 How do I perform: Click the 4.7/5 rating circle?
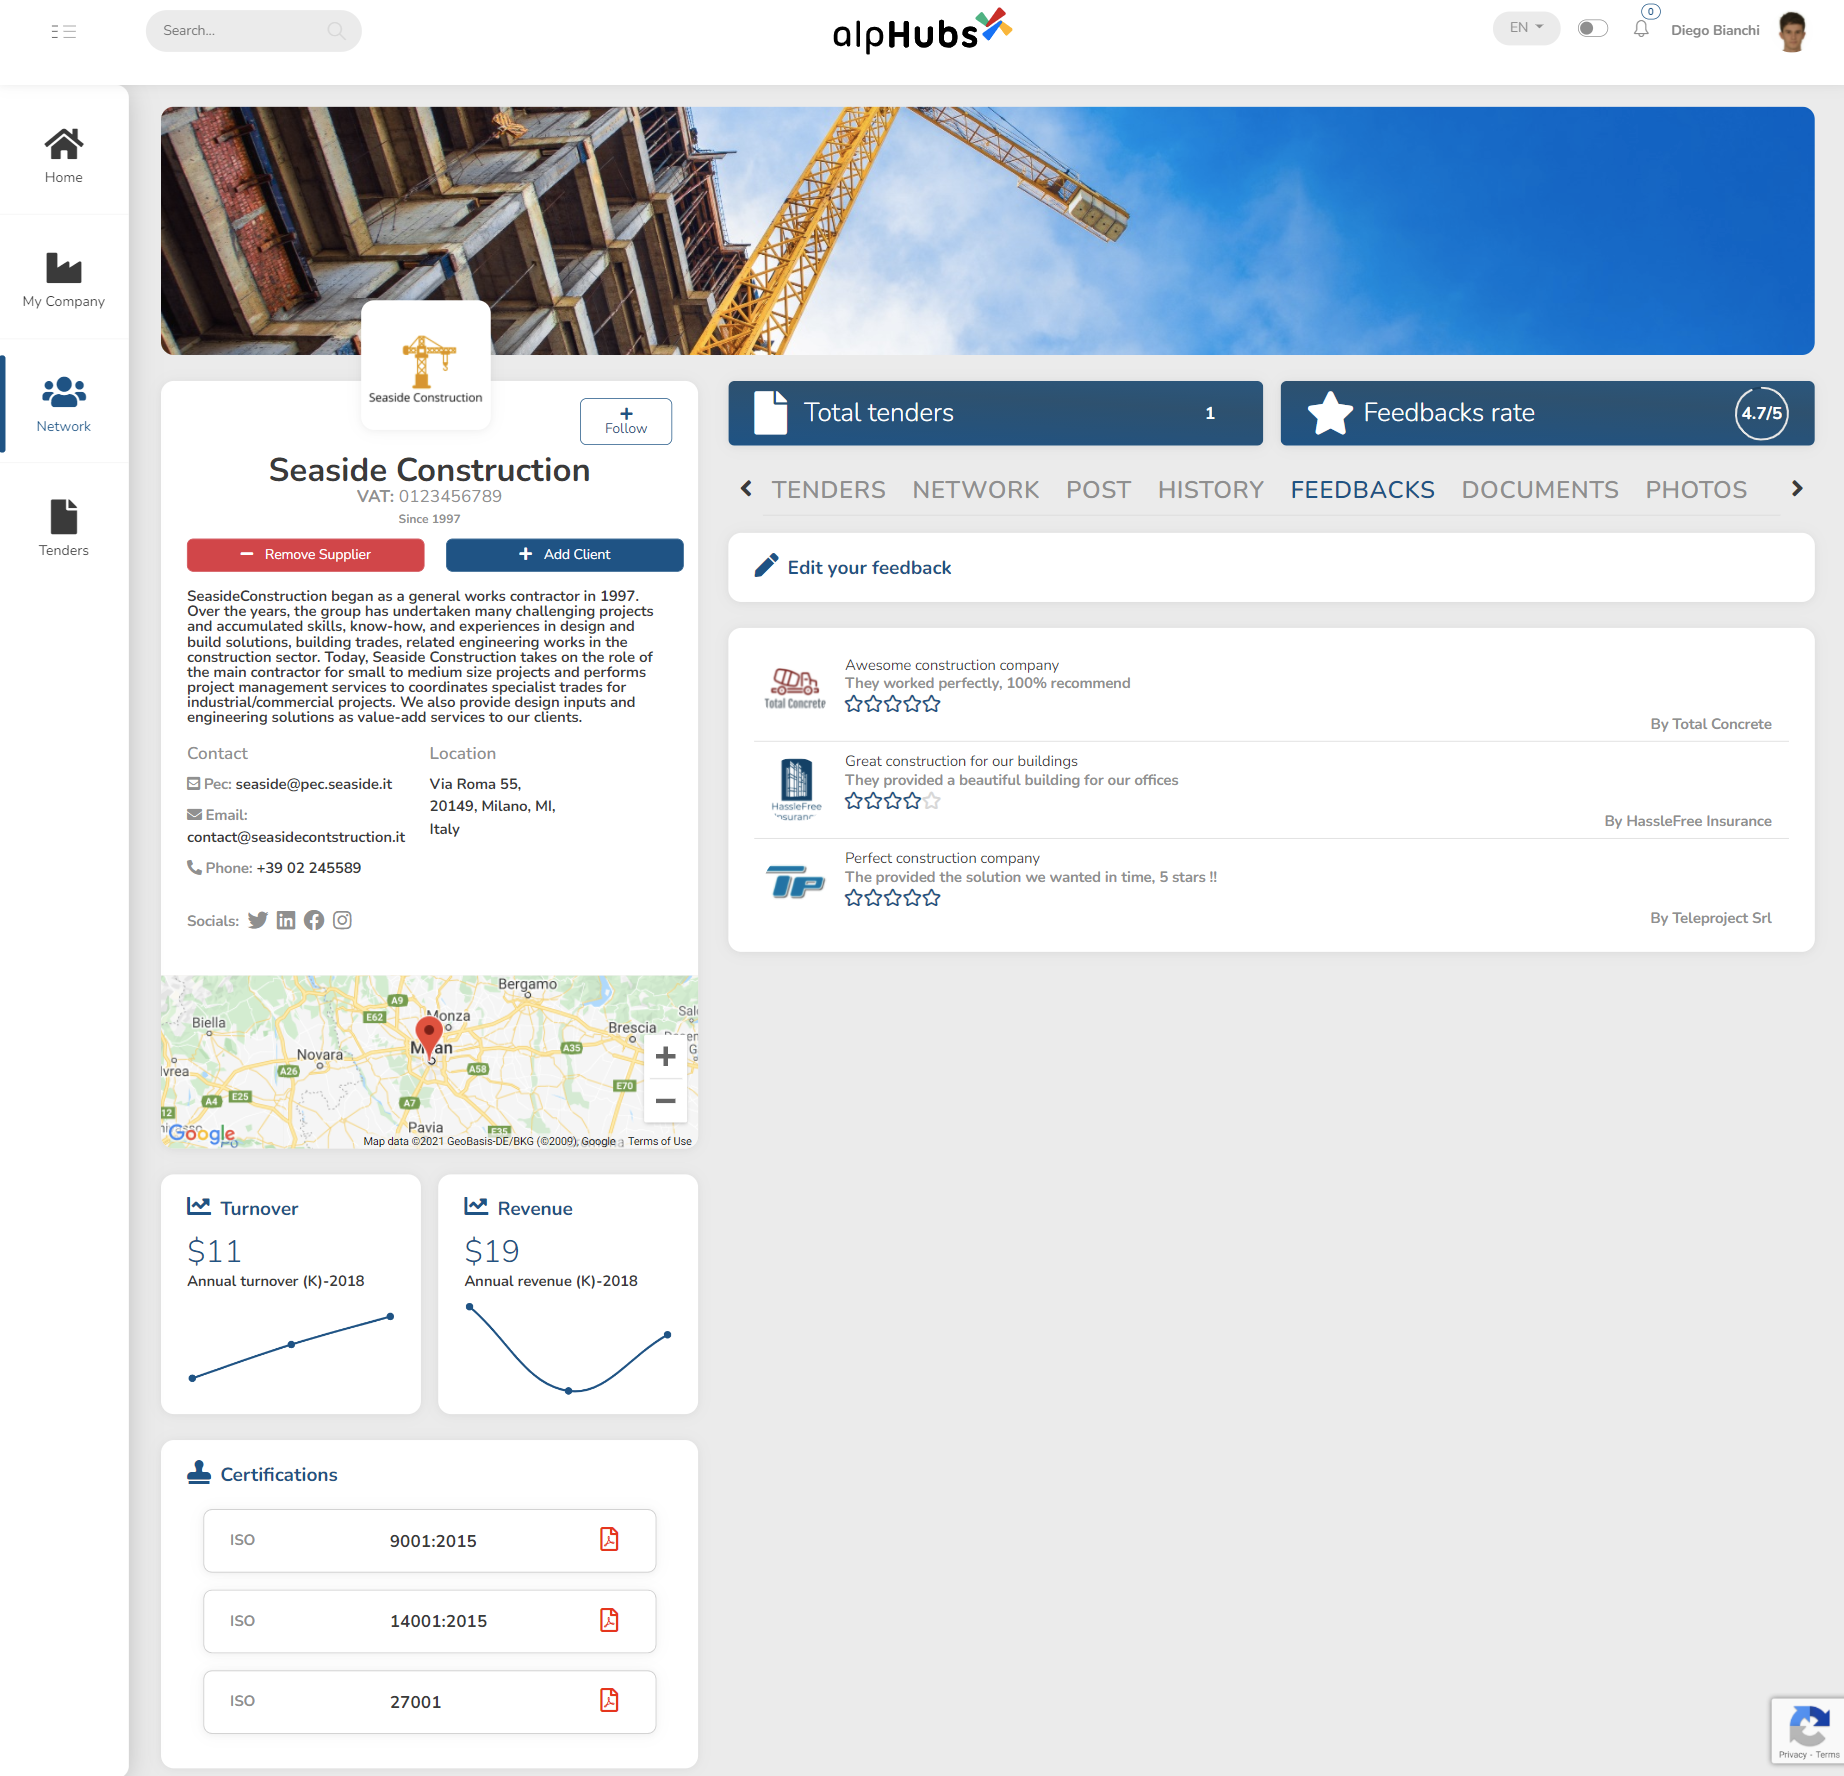[1761, 413]
